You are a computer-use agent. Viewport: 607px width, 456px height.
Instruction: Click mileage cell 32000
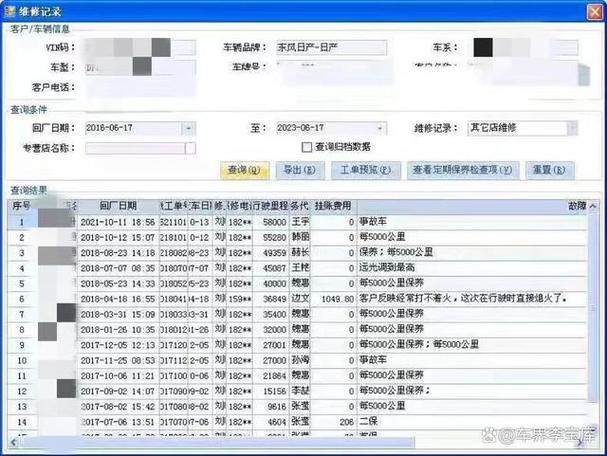pos(271,330)
